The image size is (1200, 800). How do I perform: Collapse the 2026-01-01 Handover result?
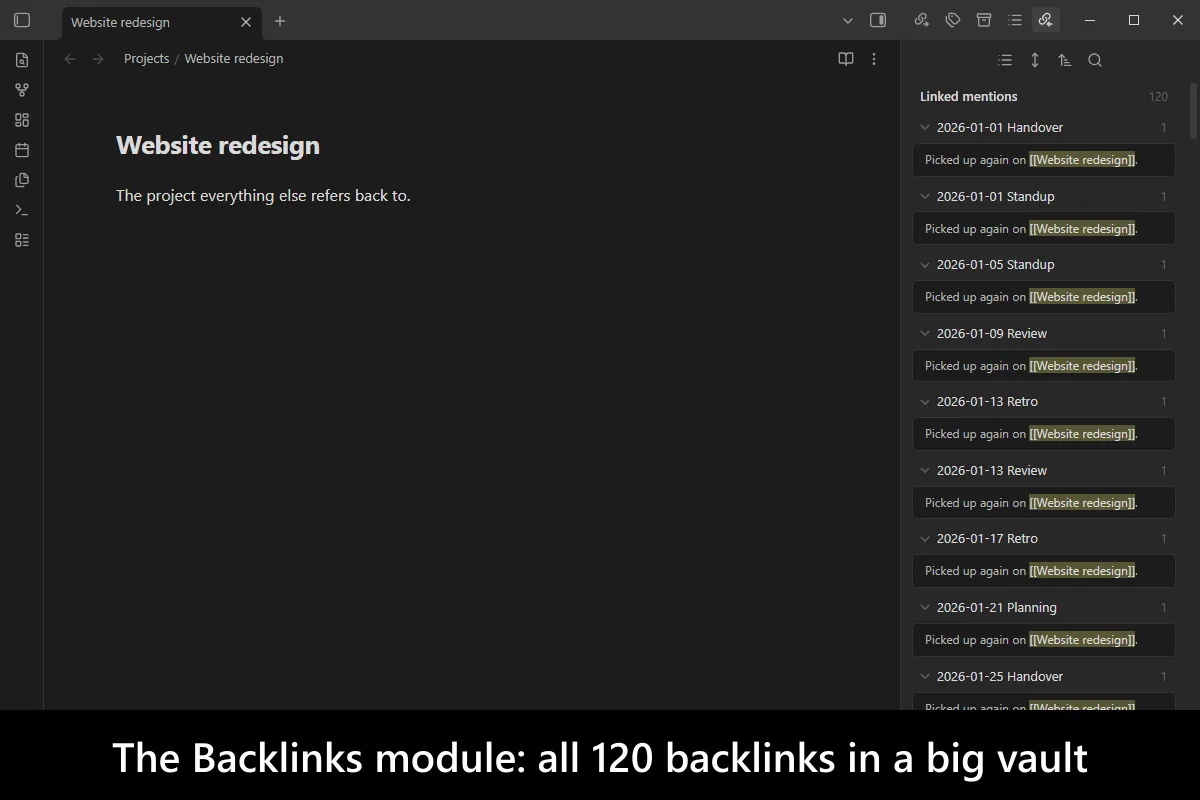[x=925, y=127]
